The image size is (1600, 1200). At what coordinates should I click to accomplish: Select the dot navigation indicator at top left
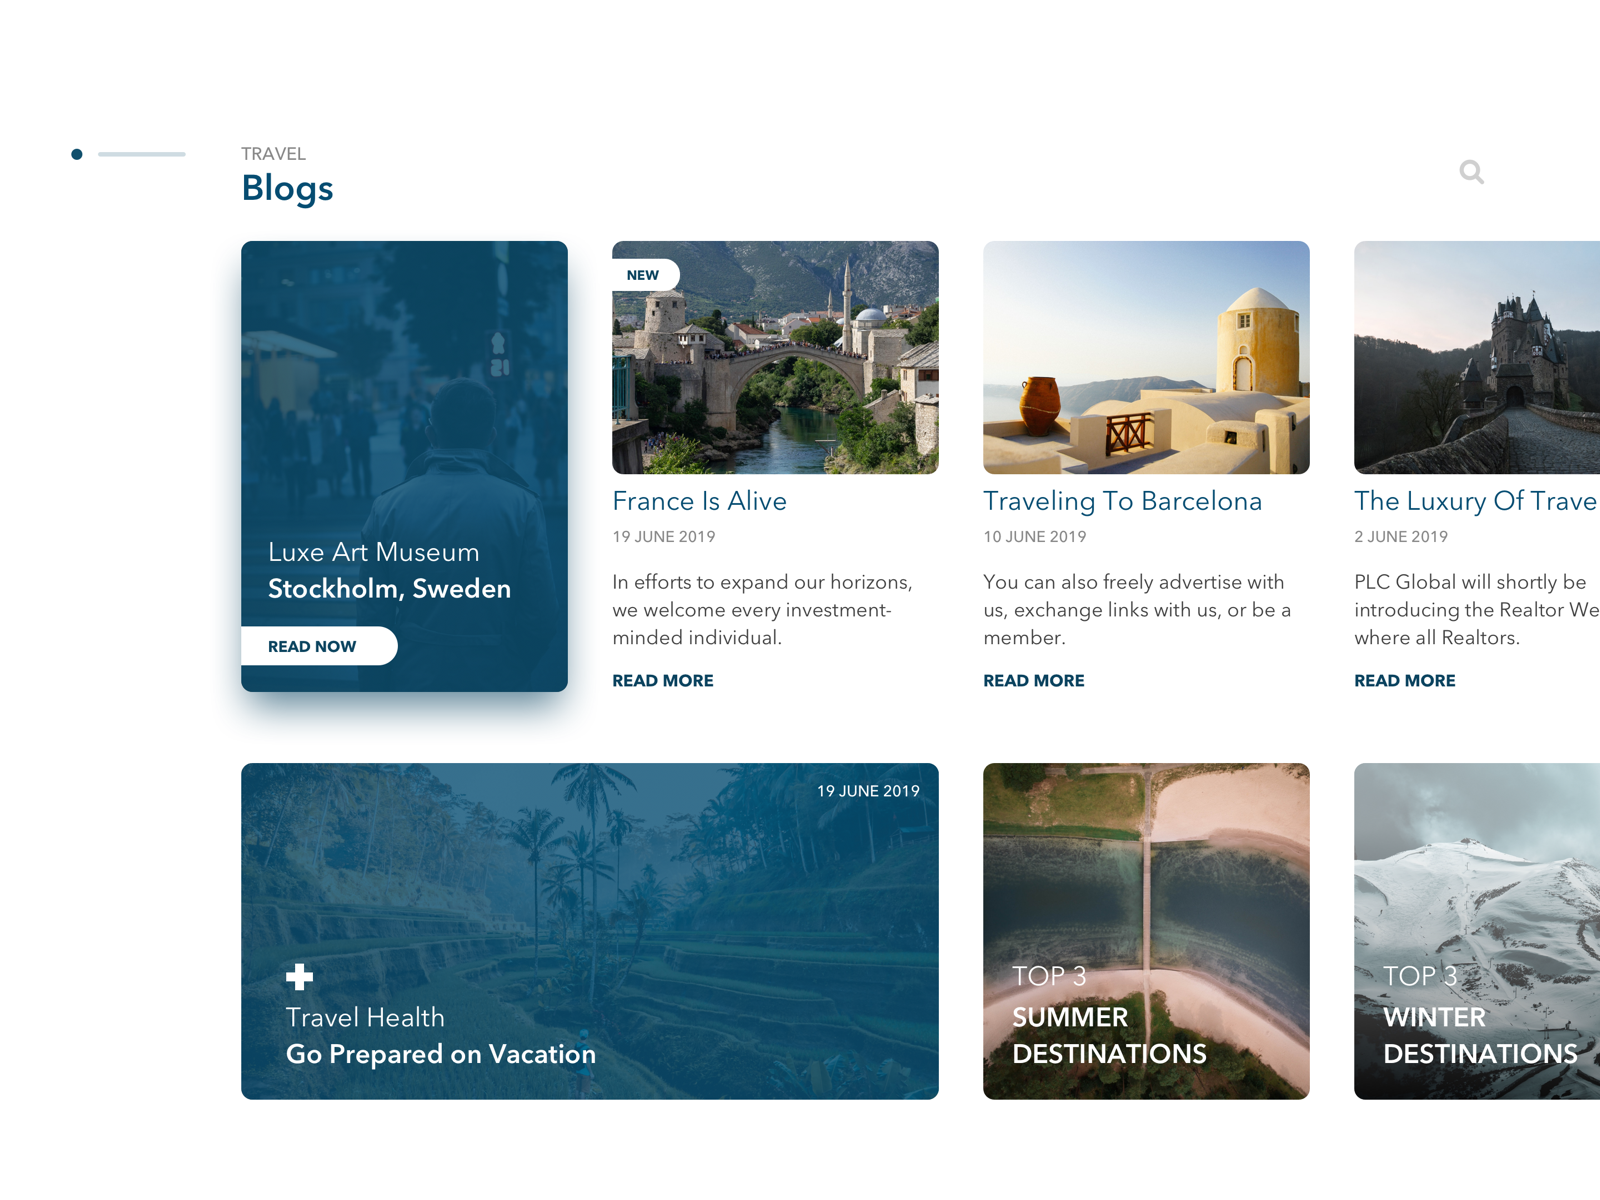click(x=78, y=153)
